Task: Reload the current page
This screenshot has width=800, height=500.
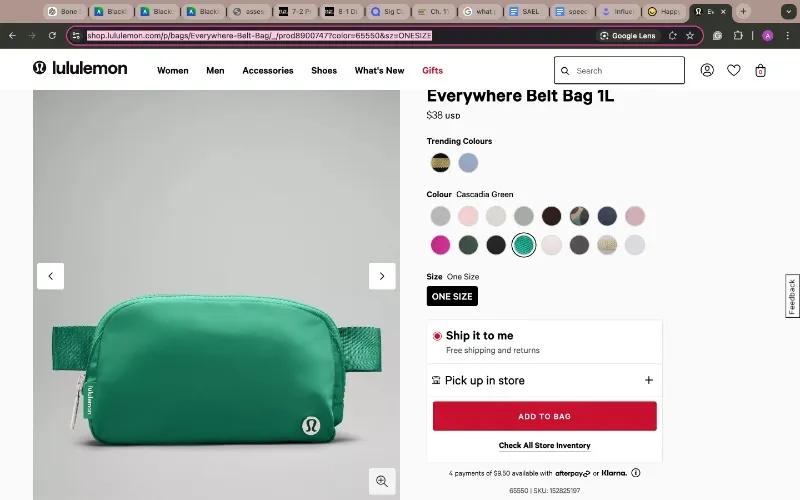Action: (52, 36)
